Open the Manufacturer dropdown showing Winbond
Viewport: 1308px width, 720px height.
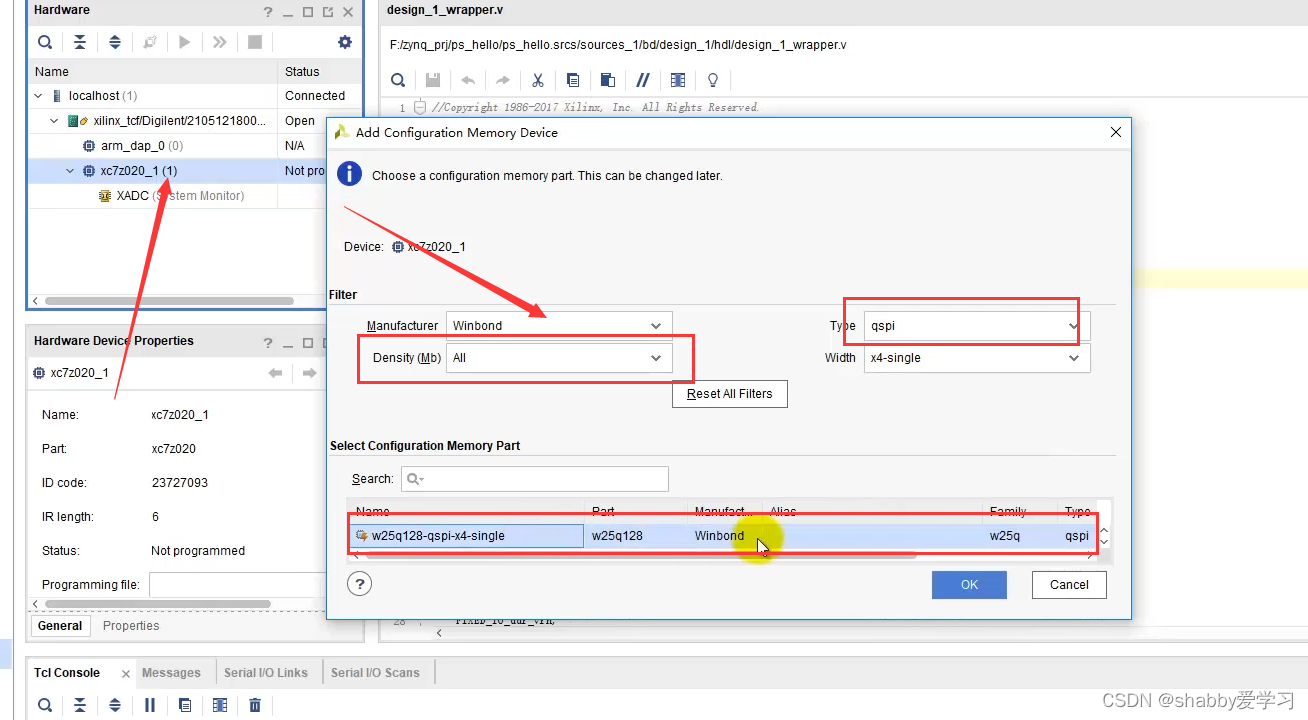558,325
